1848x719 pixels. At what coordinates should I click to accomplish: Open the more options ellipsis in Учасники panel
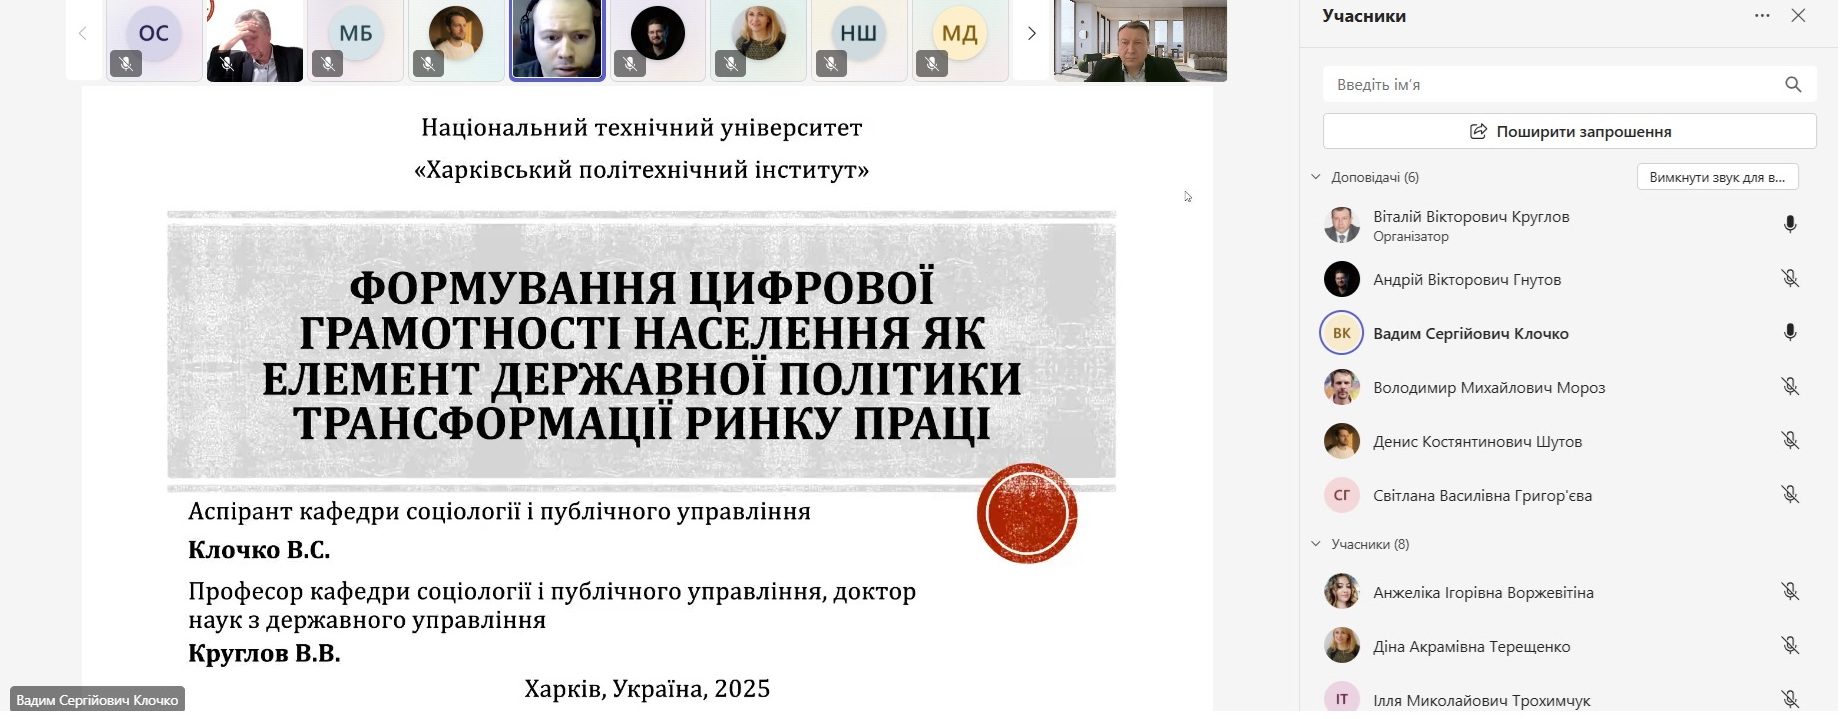[x=1762, y=16]
